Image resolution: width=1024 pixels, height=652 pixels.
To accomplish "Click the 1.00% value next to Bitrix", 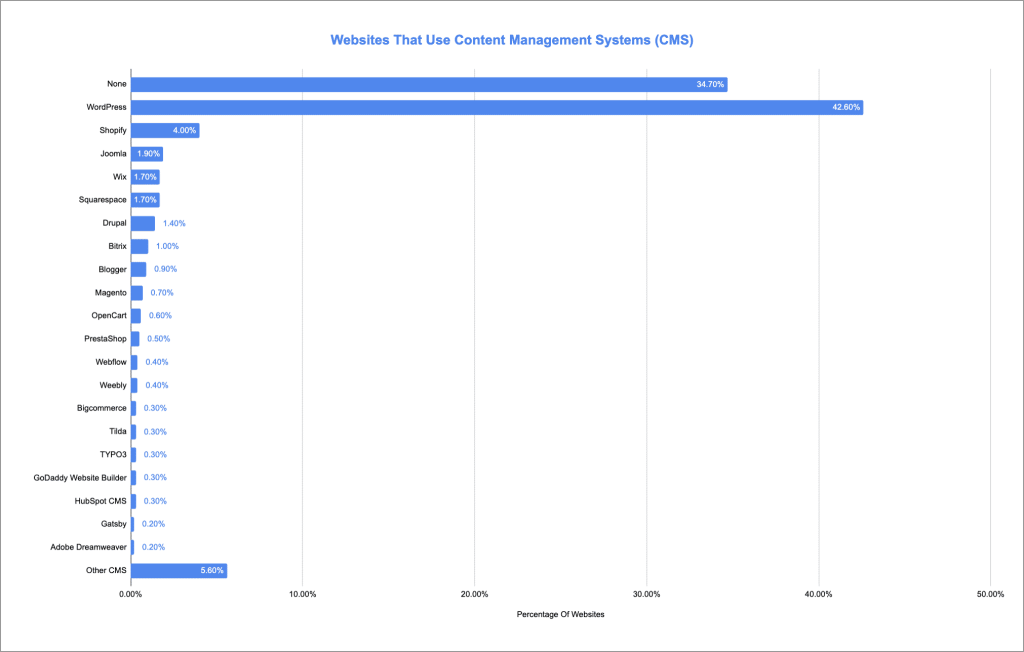I will tap(167, 246).
